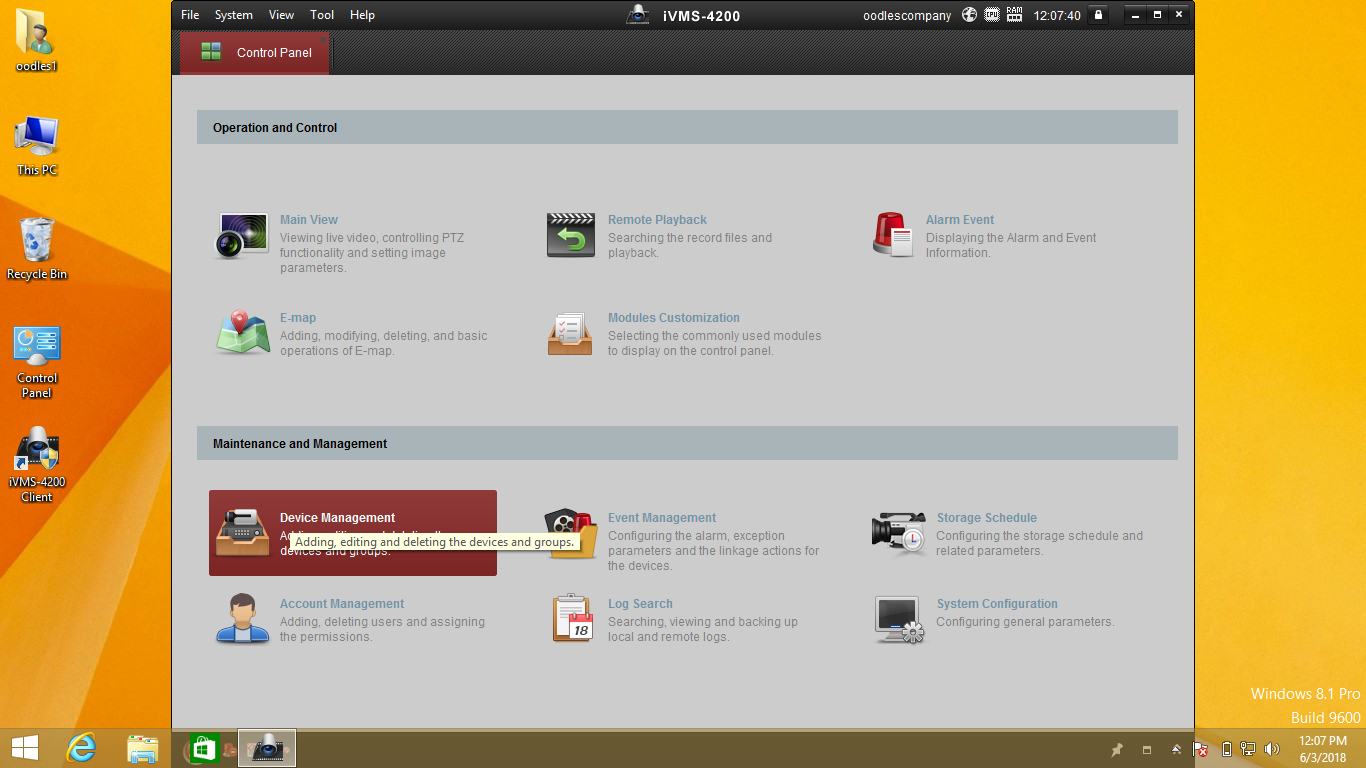Click the Device Management title text
Screen dimensions: 1366x768
coord(337,518)
